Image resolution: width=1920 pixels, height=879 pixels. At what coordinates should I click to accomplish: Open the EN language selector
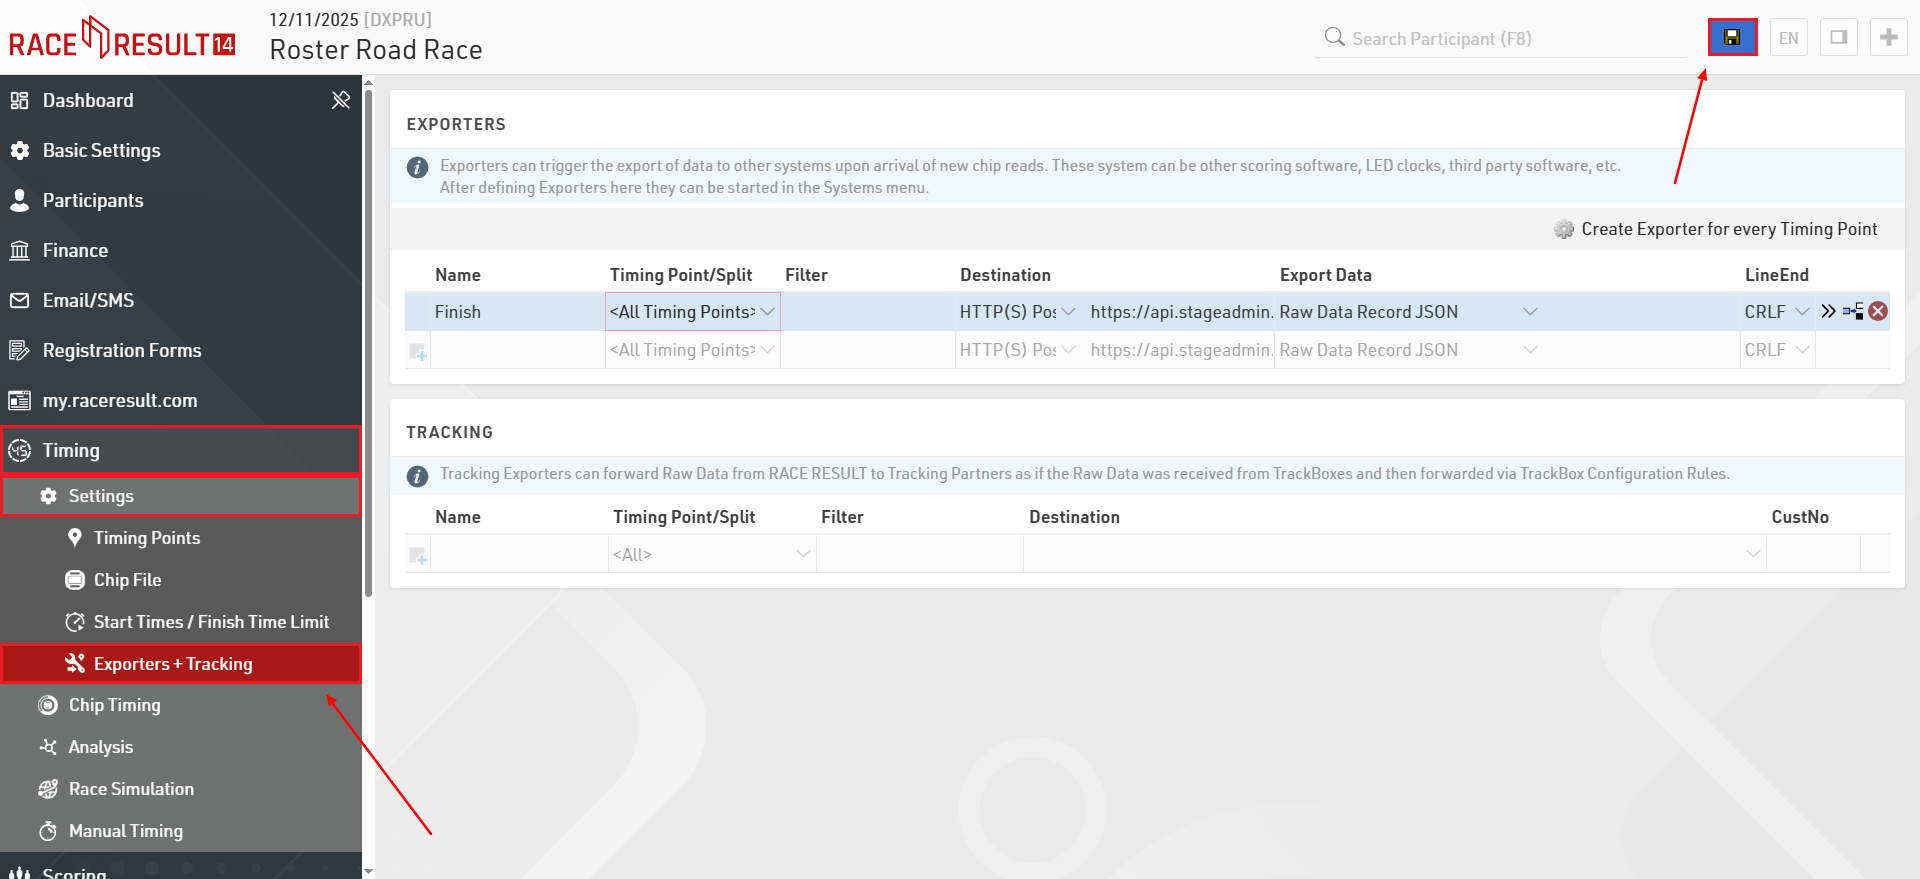point(1789,38)
